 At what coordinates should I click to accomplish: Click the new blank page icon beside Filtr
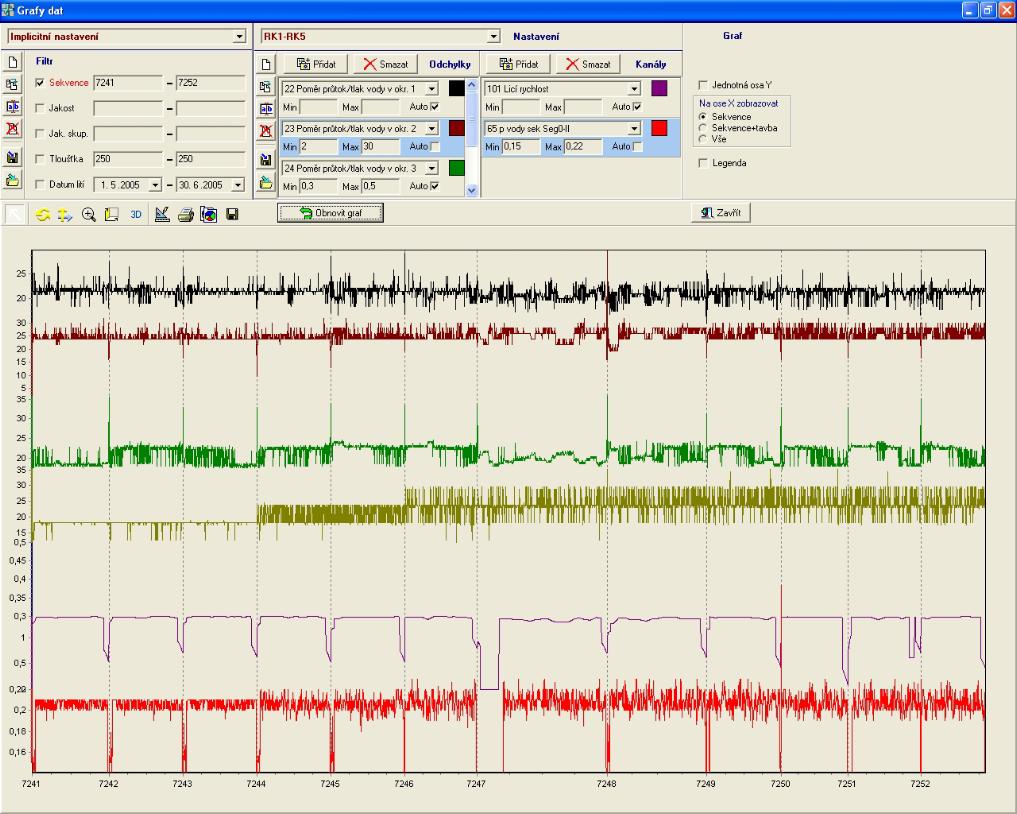click(12, 62)
